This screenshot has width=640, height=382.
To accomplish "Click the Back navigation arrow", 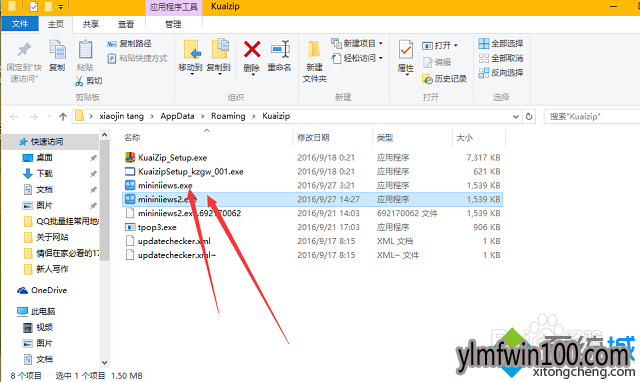I will click(14, 117).
